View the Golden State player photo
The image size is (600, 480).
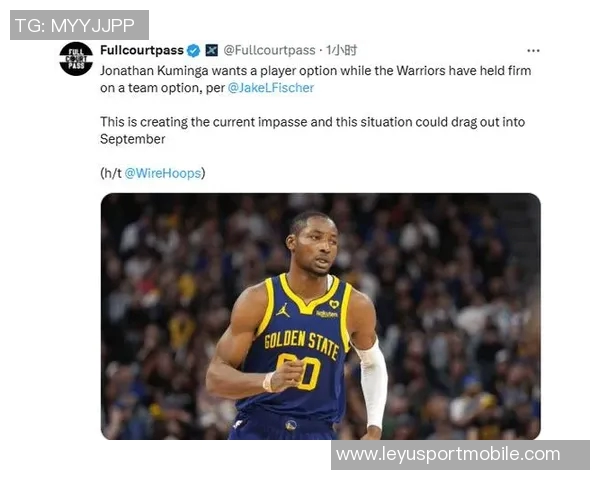[x=321, y=316]
